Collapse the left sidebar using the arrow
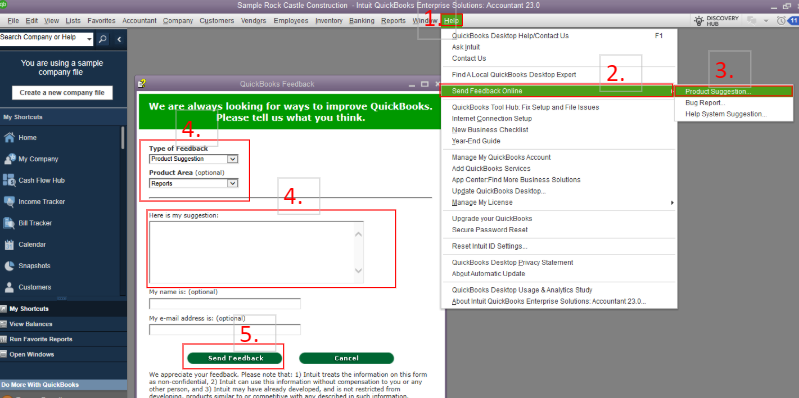This screenshot has height=398, width=799. [x=119, y=39]
